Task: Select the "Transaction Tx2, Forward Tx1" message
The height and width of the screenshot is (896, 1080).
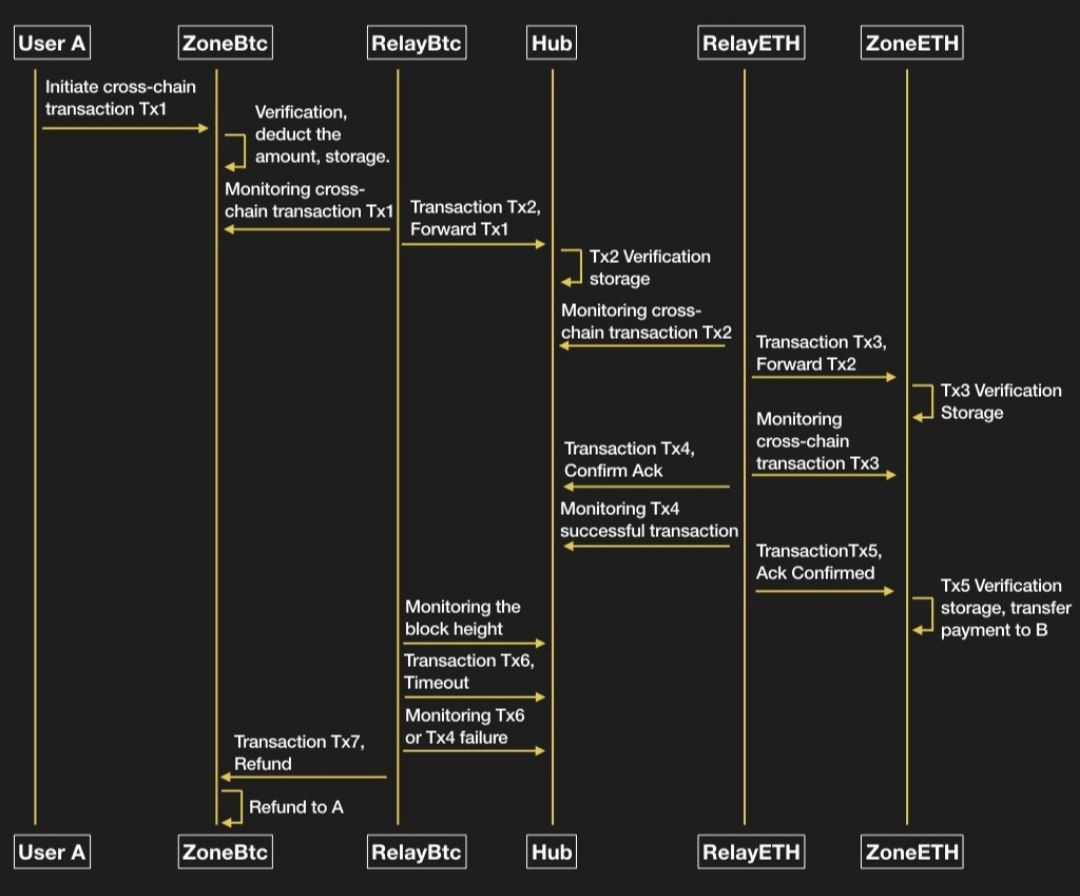Action: tap(475, 217)
